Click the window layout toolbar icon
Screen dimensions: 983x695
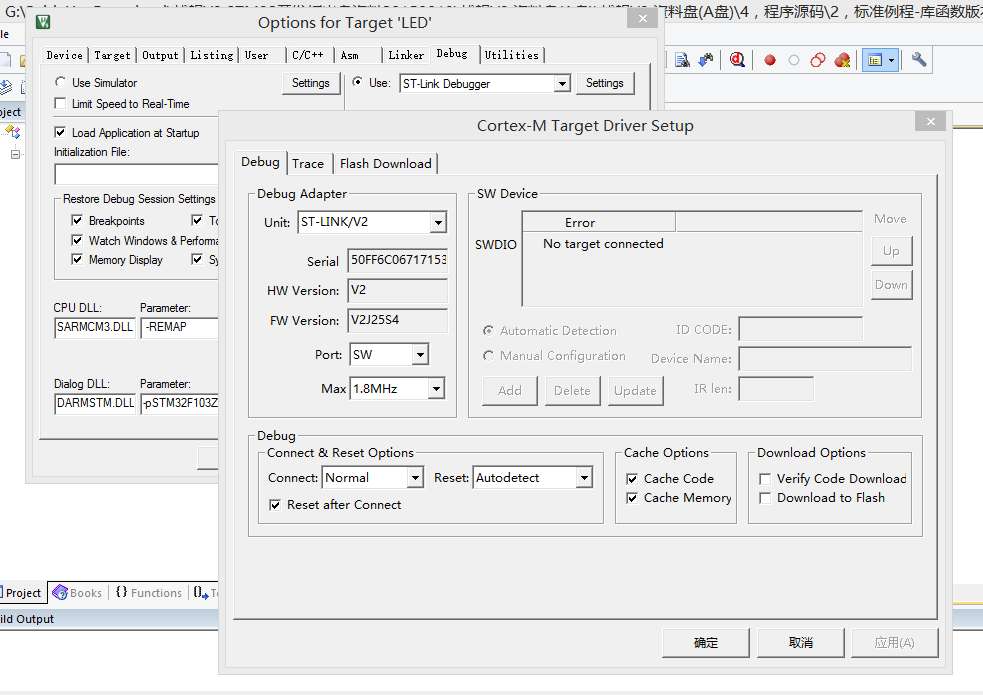pyautogui.click(x=875, y=60)
